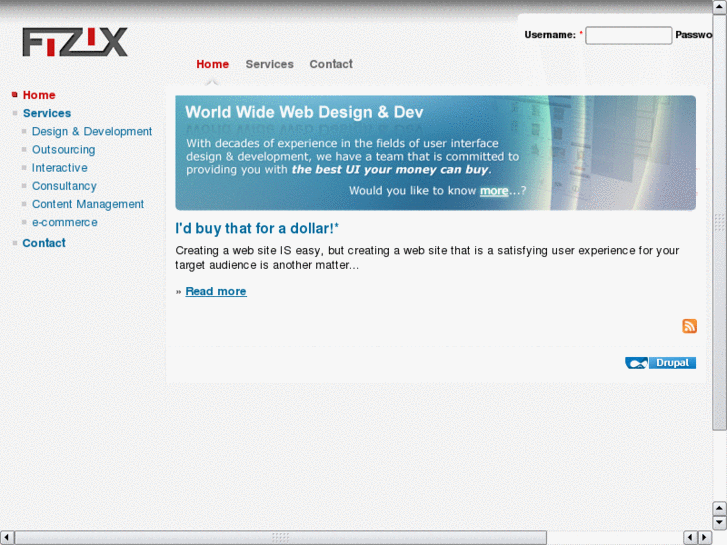Click the vertical scrollbar thumb
Image resolution: width=727 pixels, height=545 pixels.
[720, 222]
